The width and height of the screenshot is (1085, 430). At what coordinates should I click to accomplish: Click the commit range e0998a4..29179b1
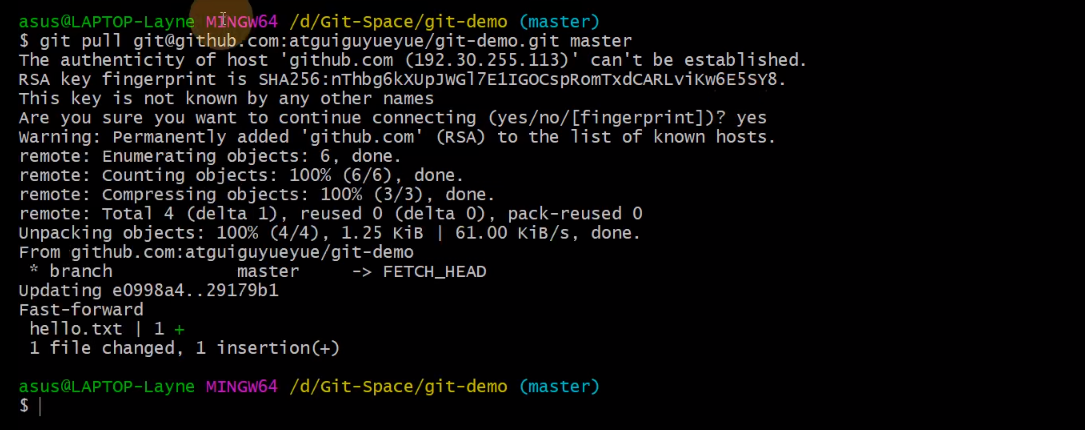click(x=190, y=291)
